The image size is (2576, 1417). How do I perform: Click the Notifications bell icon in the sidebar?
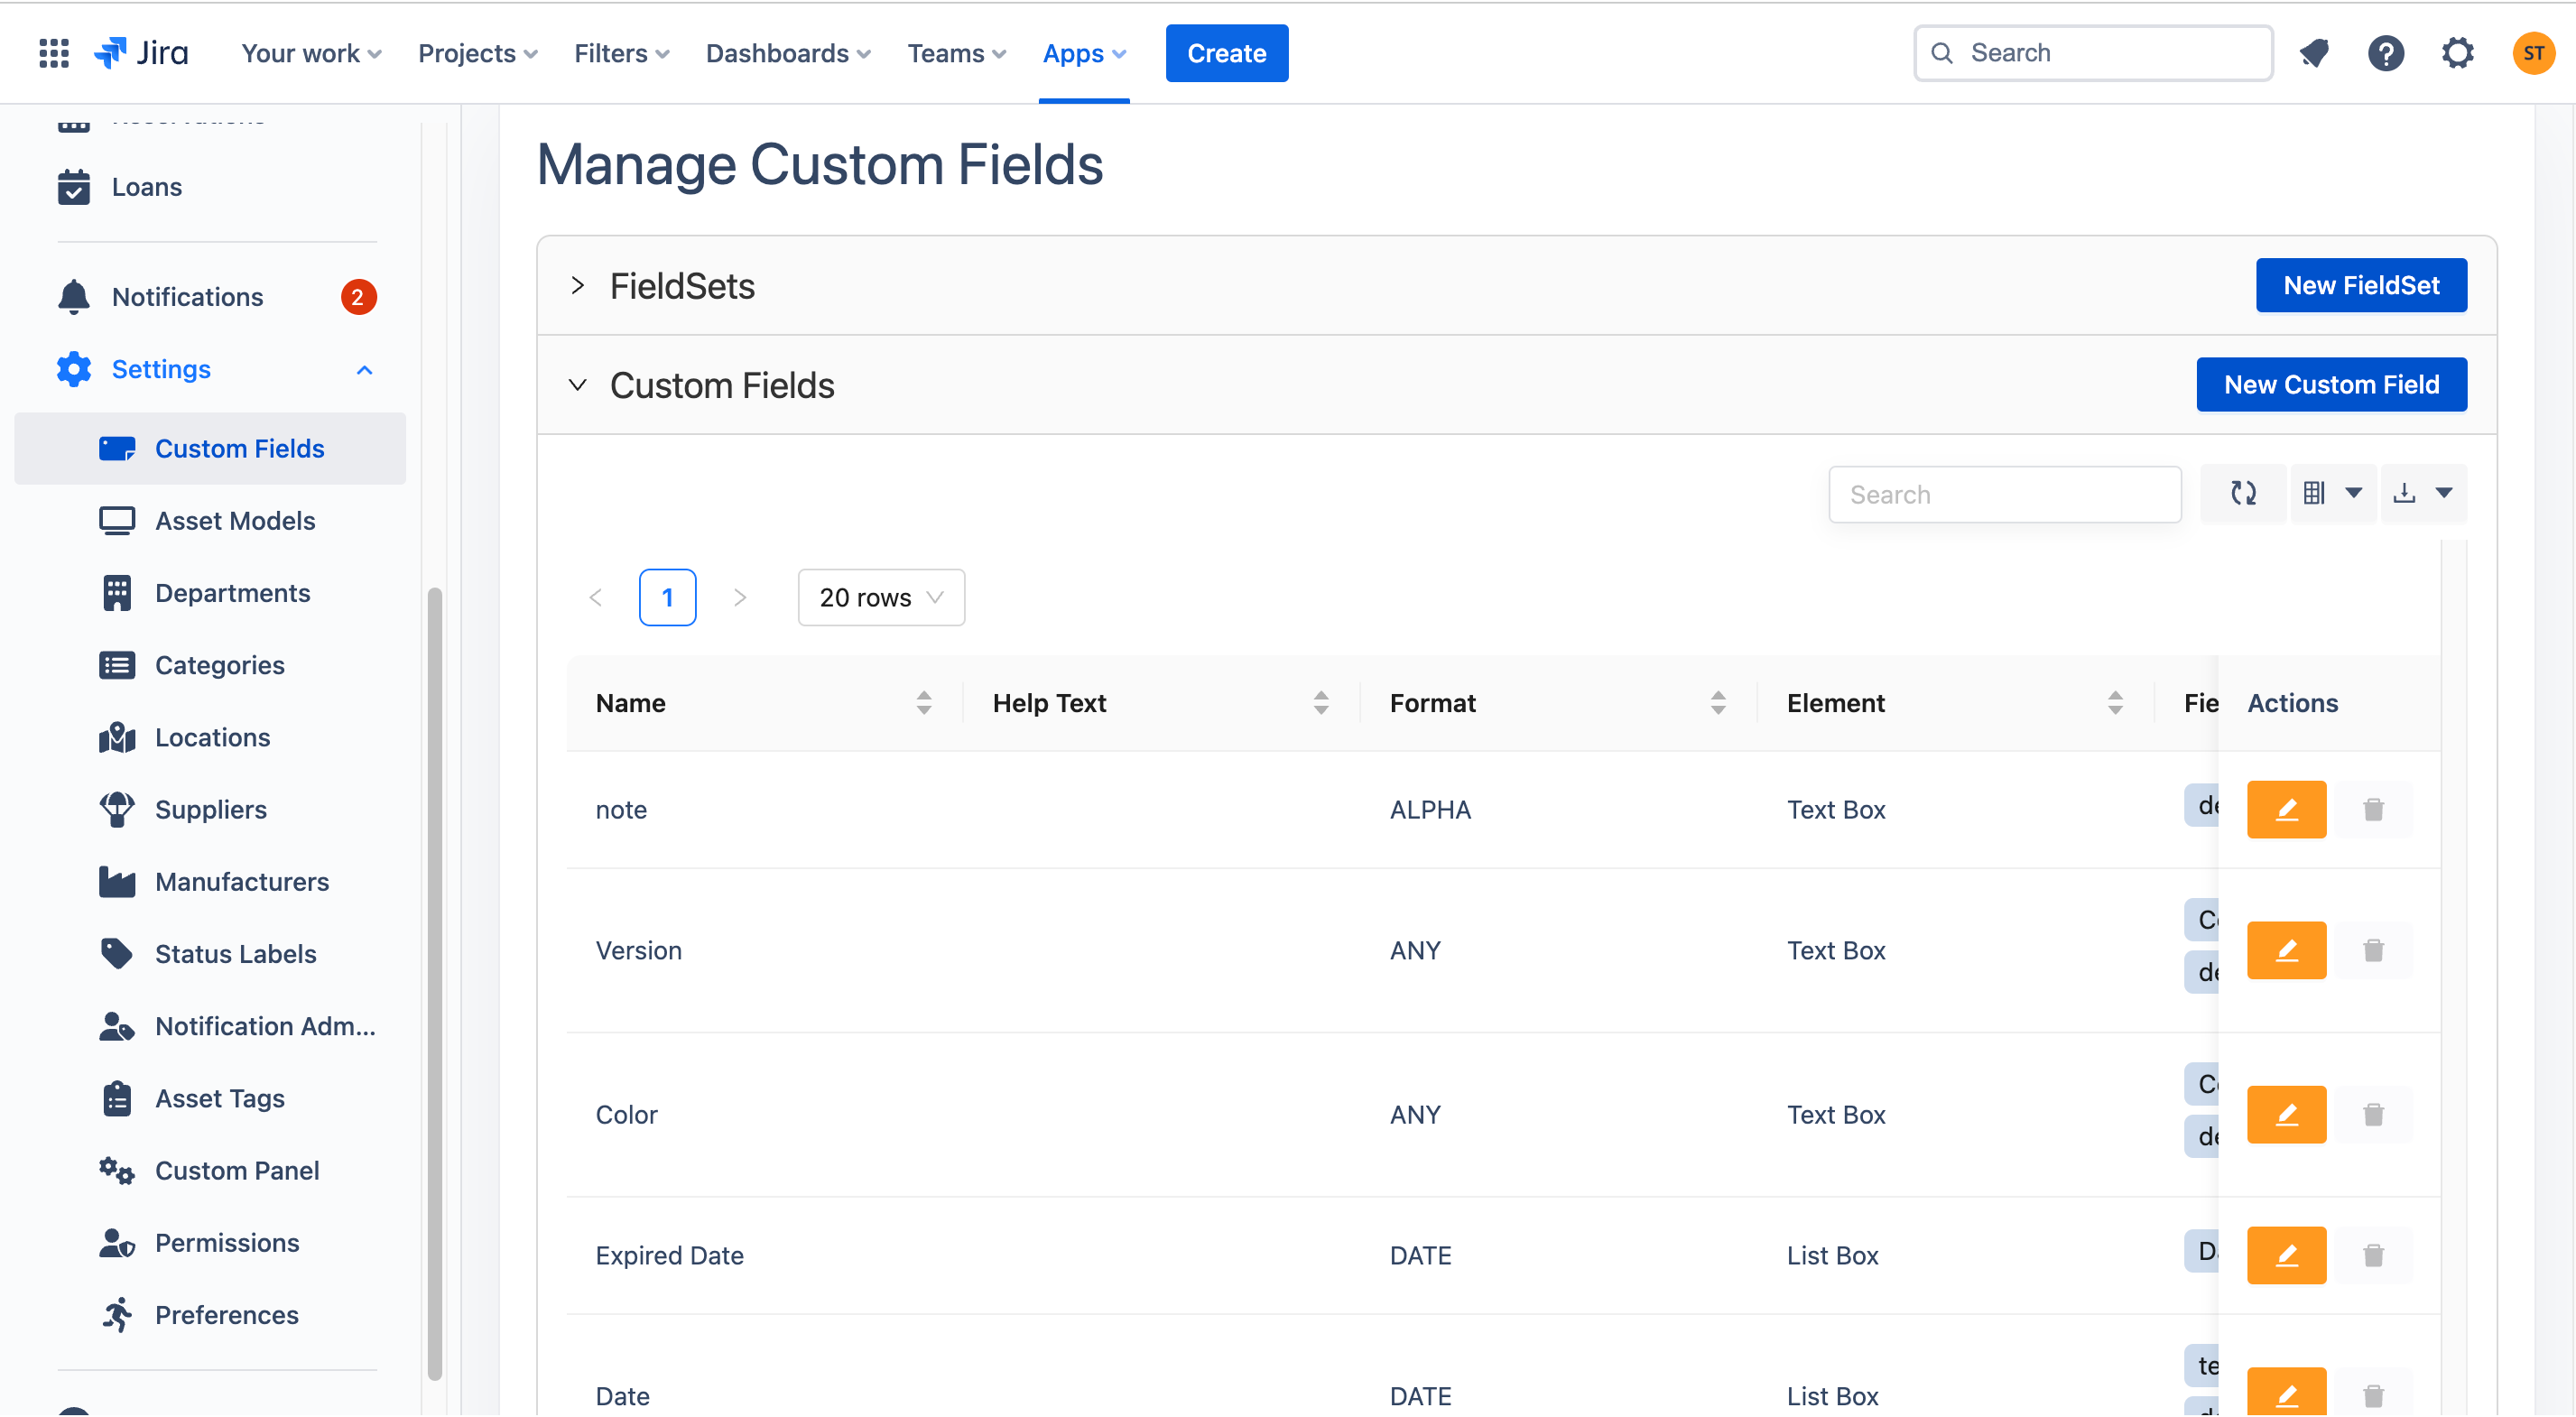click(74, 297)
